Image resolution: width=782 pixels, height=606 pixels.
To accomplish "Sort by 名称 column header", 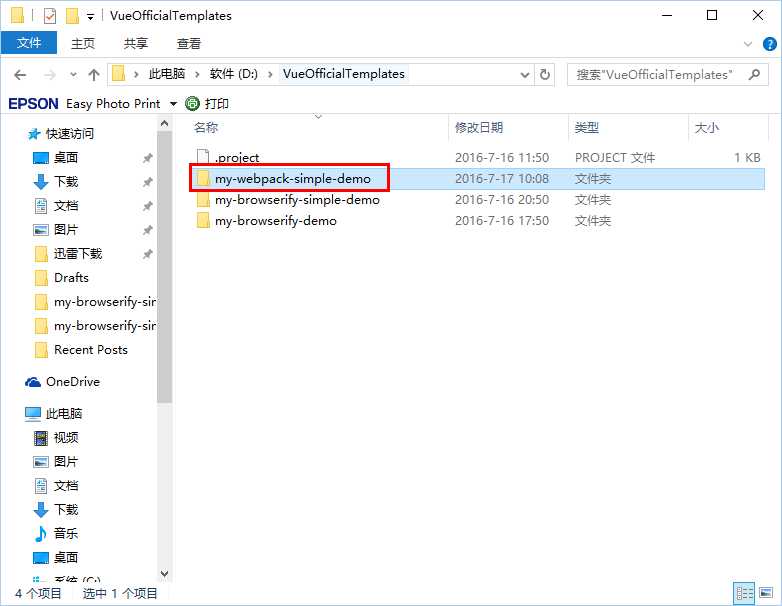I will click(x=205, y=128).
